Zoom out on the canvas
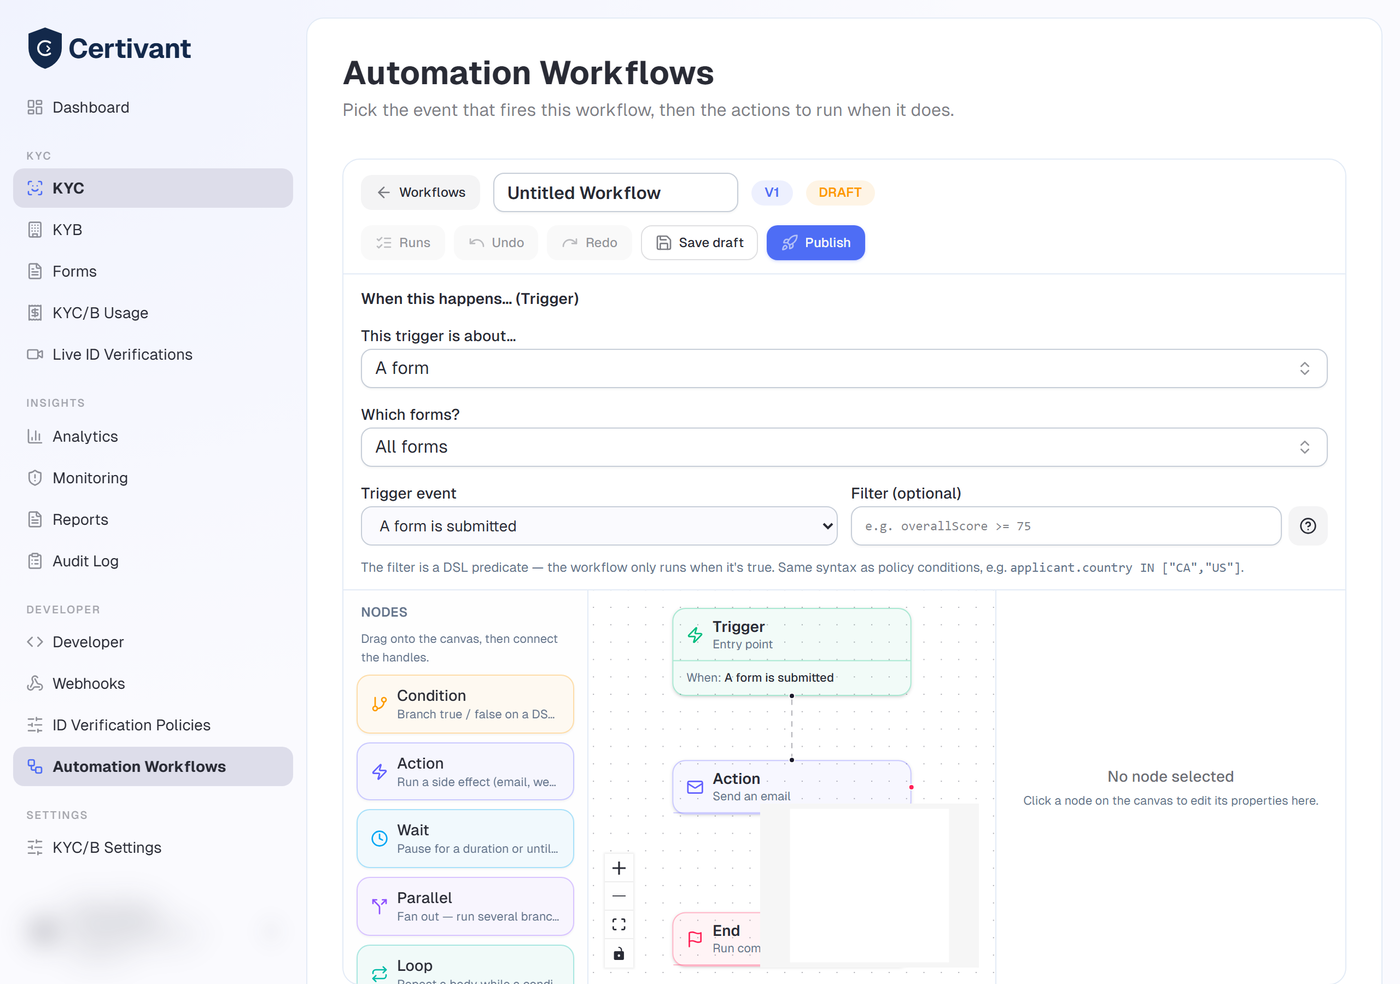The height and width of the screenshot is (984, 1400). pyautogui.click(x=619, y=896)
